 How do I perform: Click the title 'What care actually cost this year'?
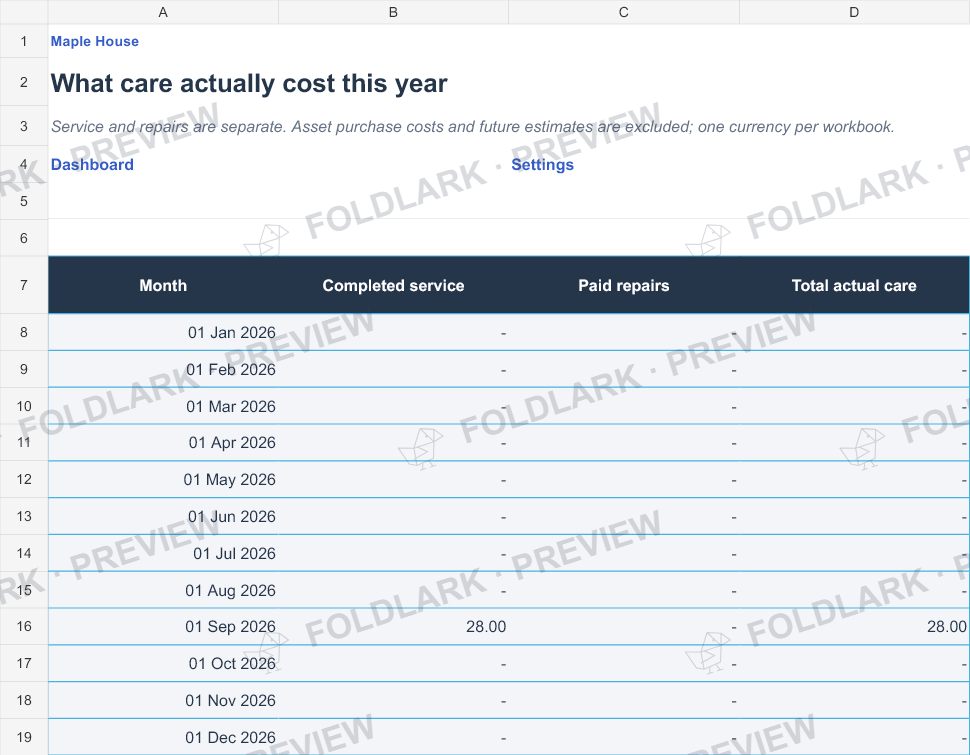[249, 84]
